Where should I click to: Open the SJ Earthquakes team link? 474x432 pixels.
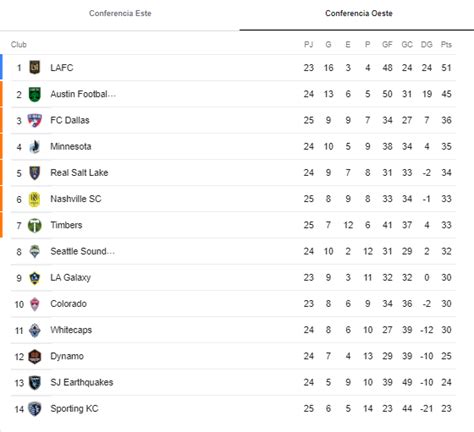(x=82, y=382)
